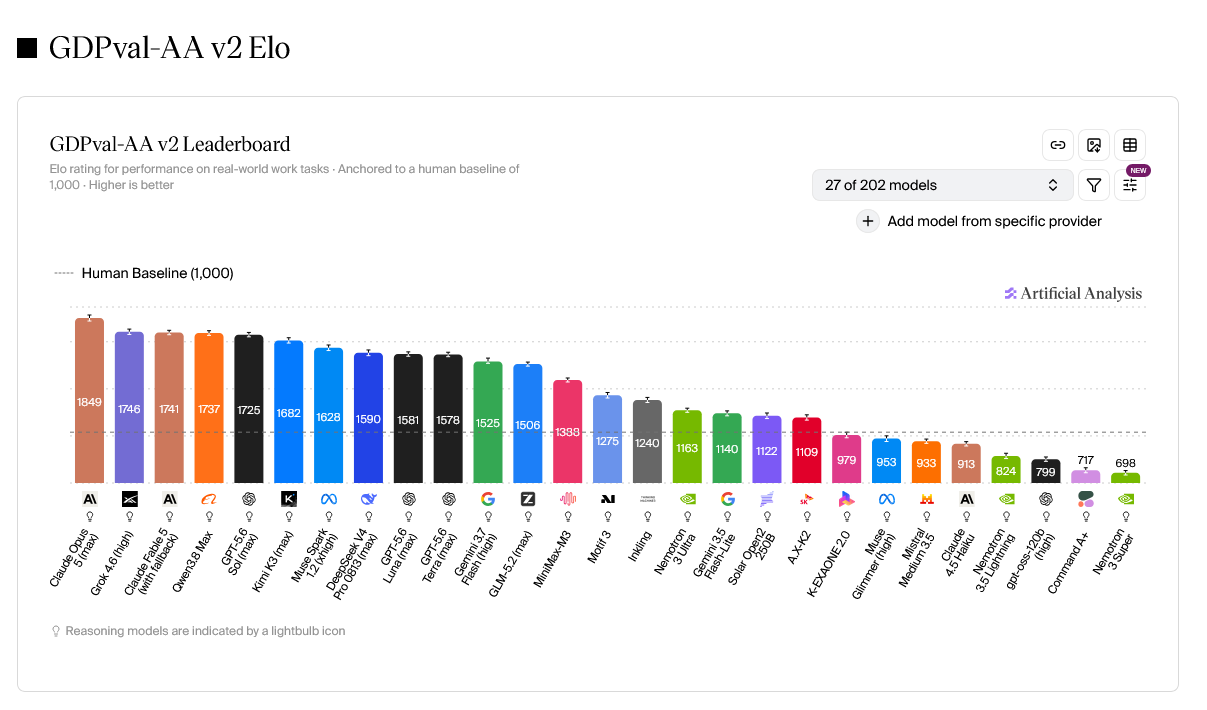Click the Human Baseline legend entry
This screenshot has width=1207, height=710.
(x=144, y=273)
